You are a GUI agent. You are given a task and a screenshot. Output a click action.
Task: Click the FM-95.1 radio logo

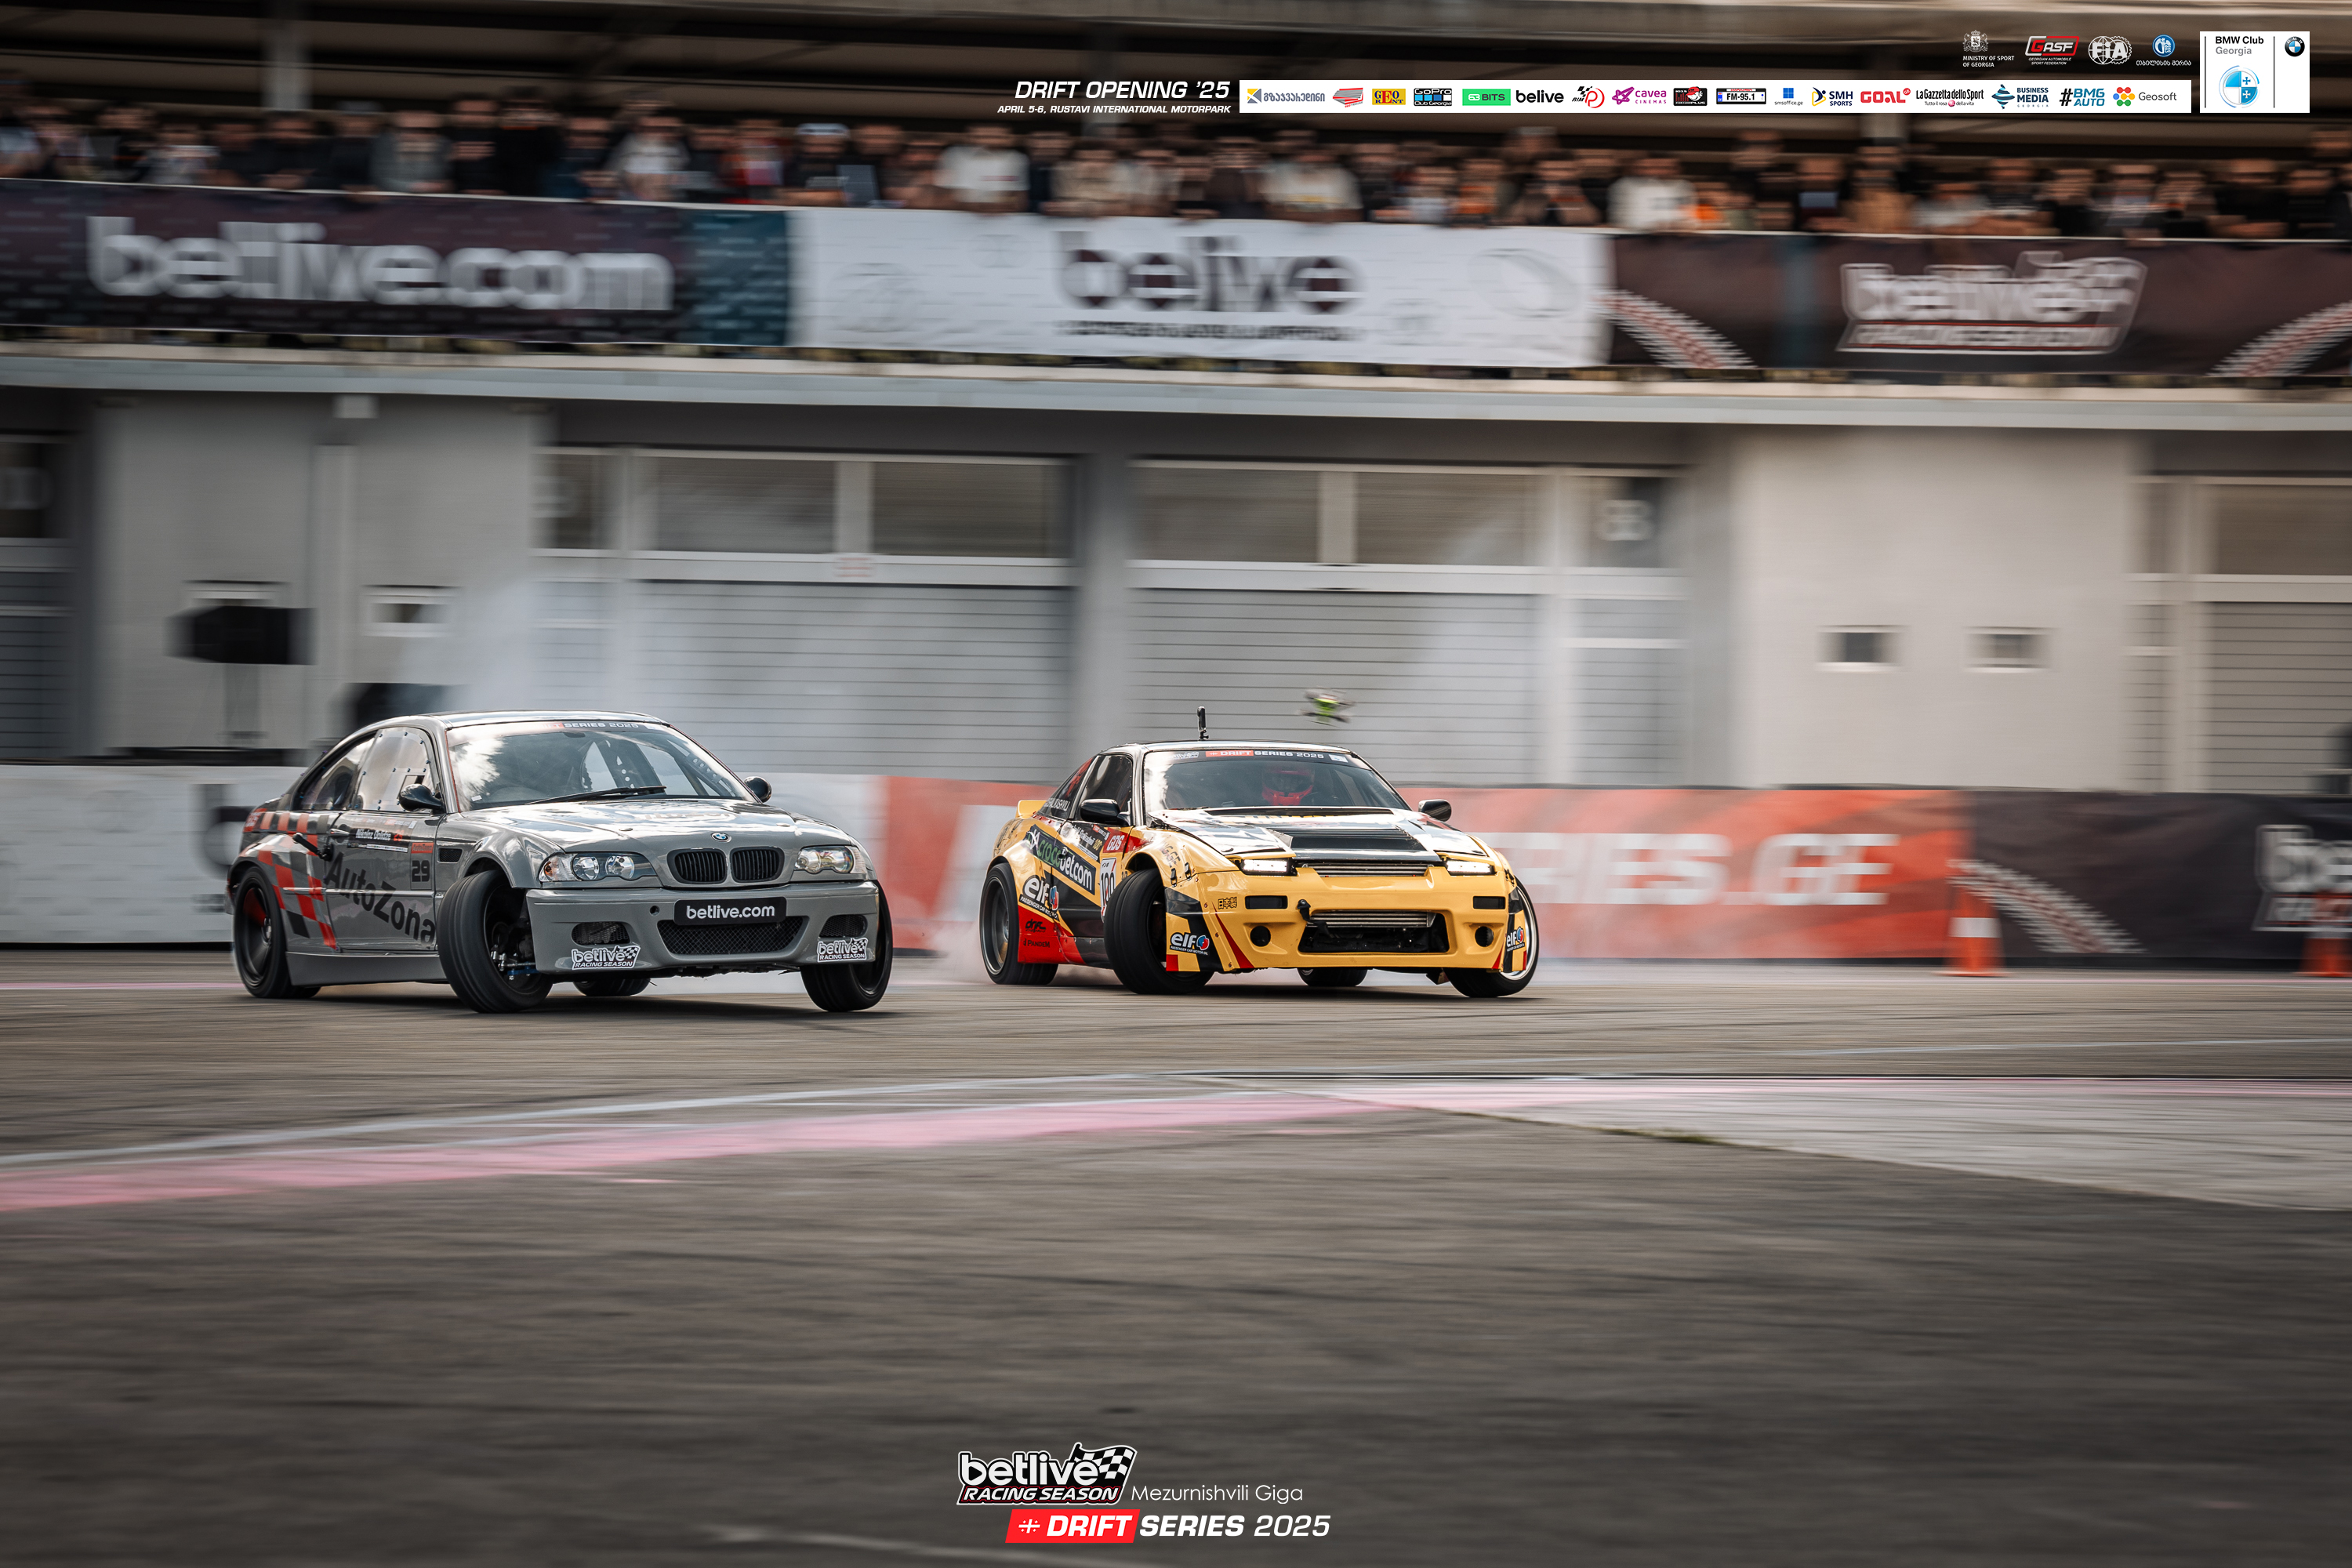pyautogui.click(x=1740, y=97)
